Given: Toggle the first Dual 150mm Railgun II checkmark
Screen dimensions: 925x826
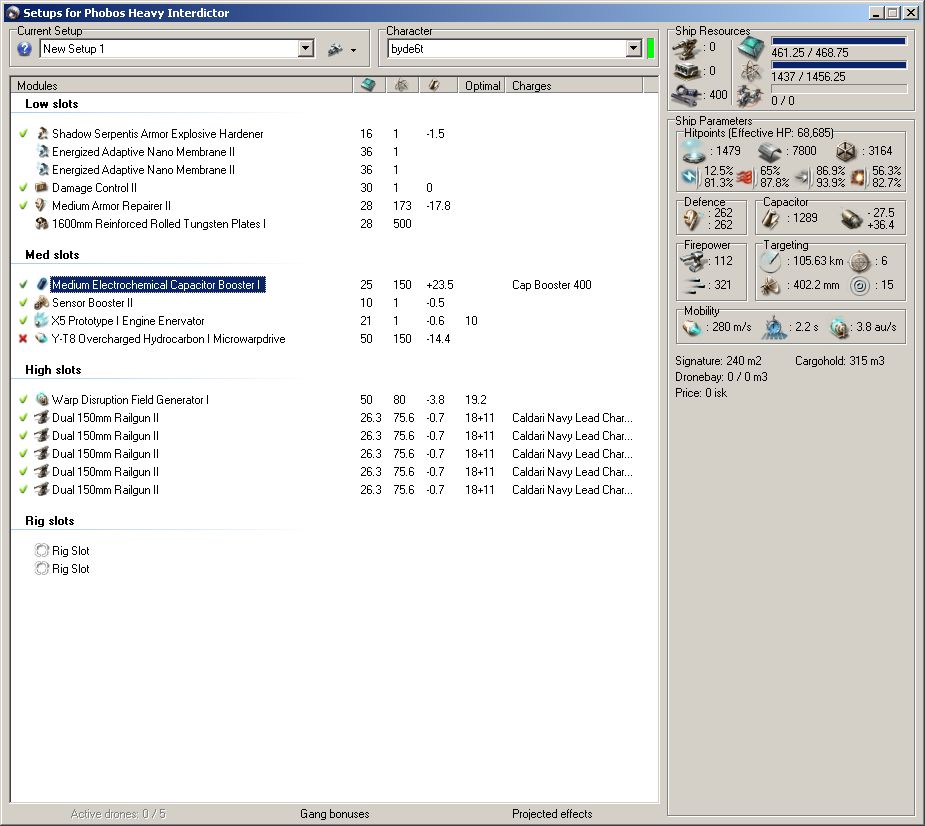Looking at the screenshot, I should click(23, 418).
